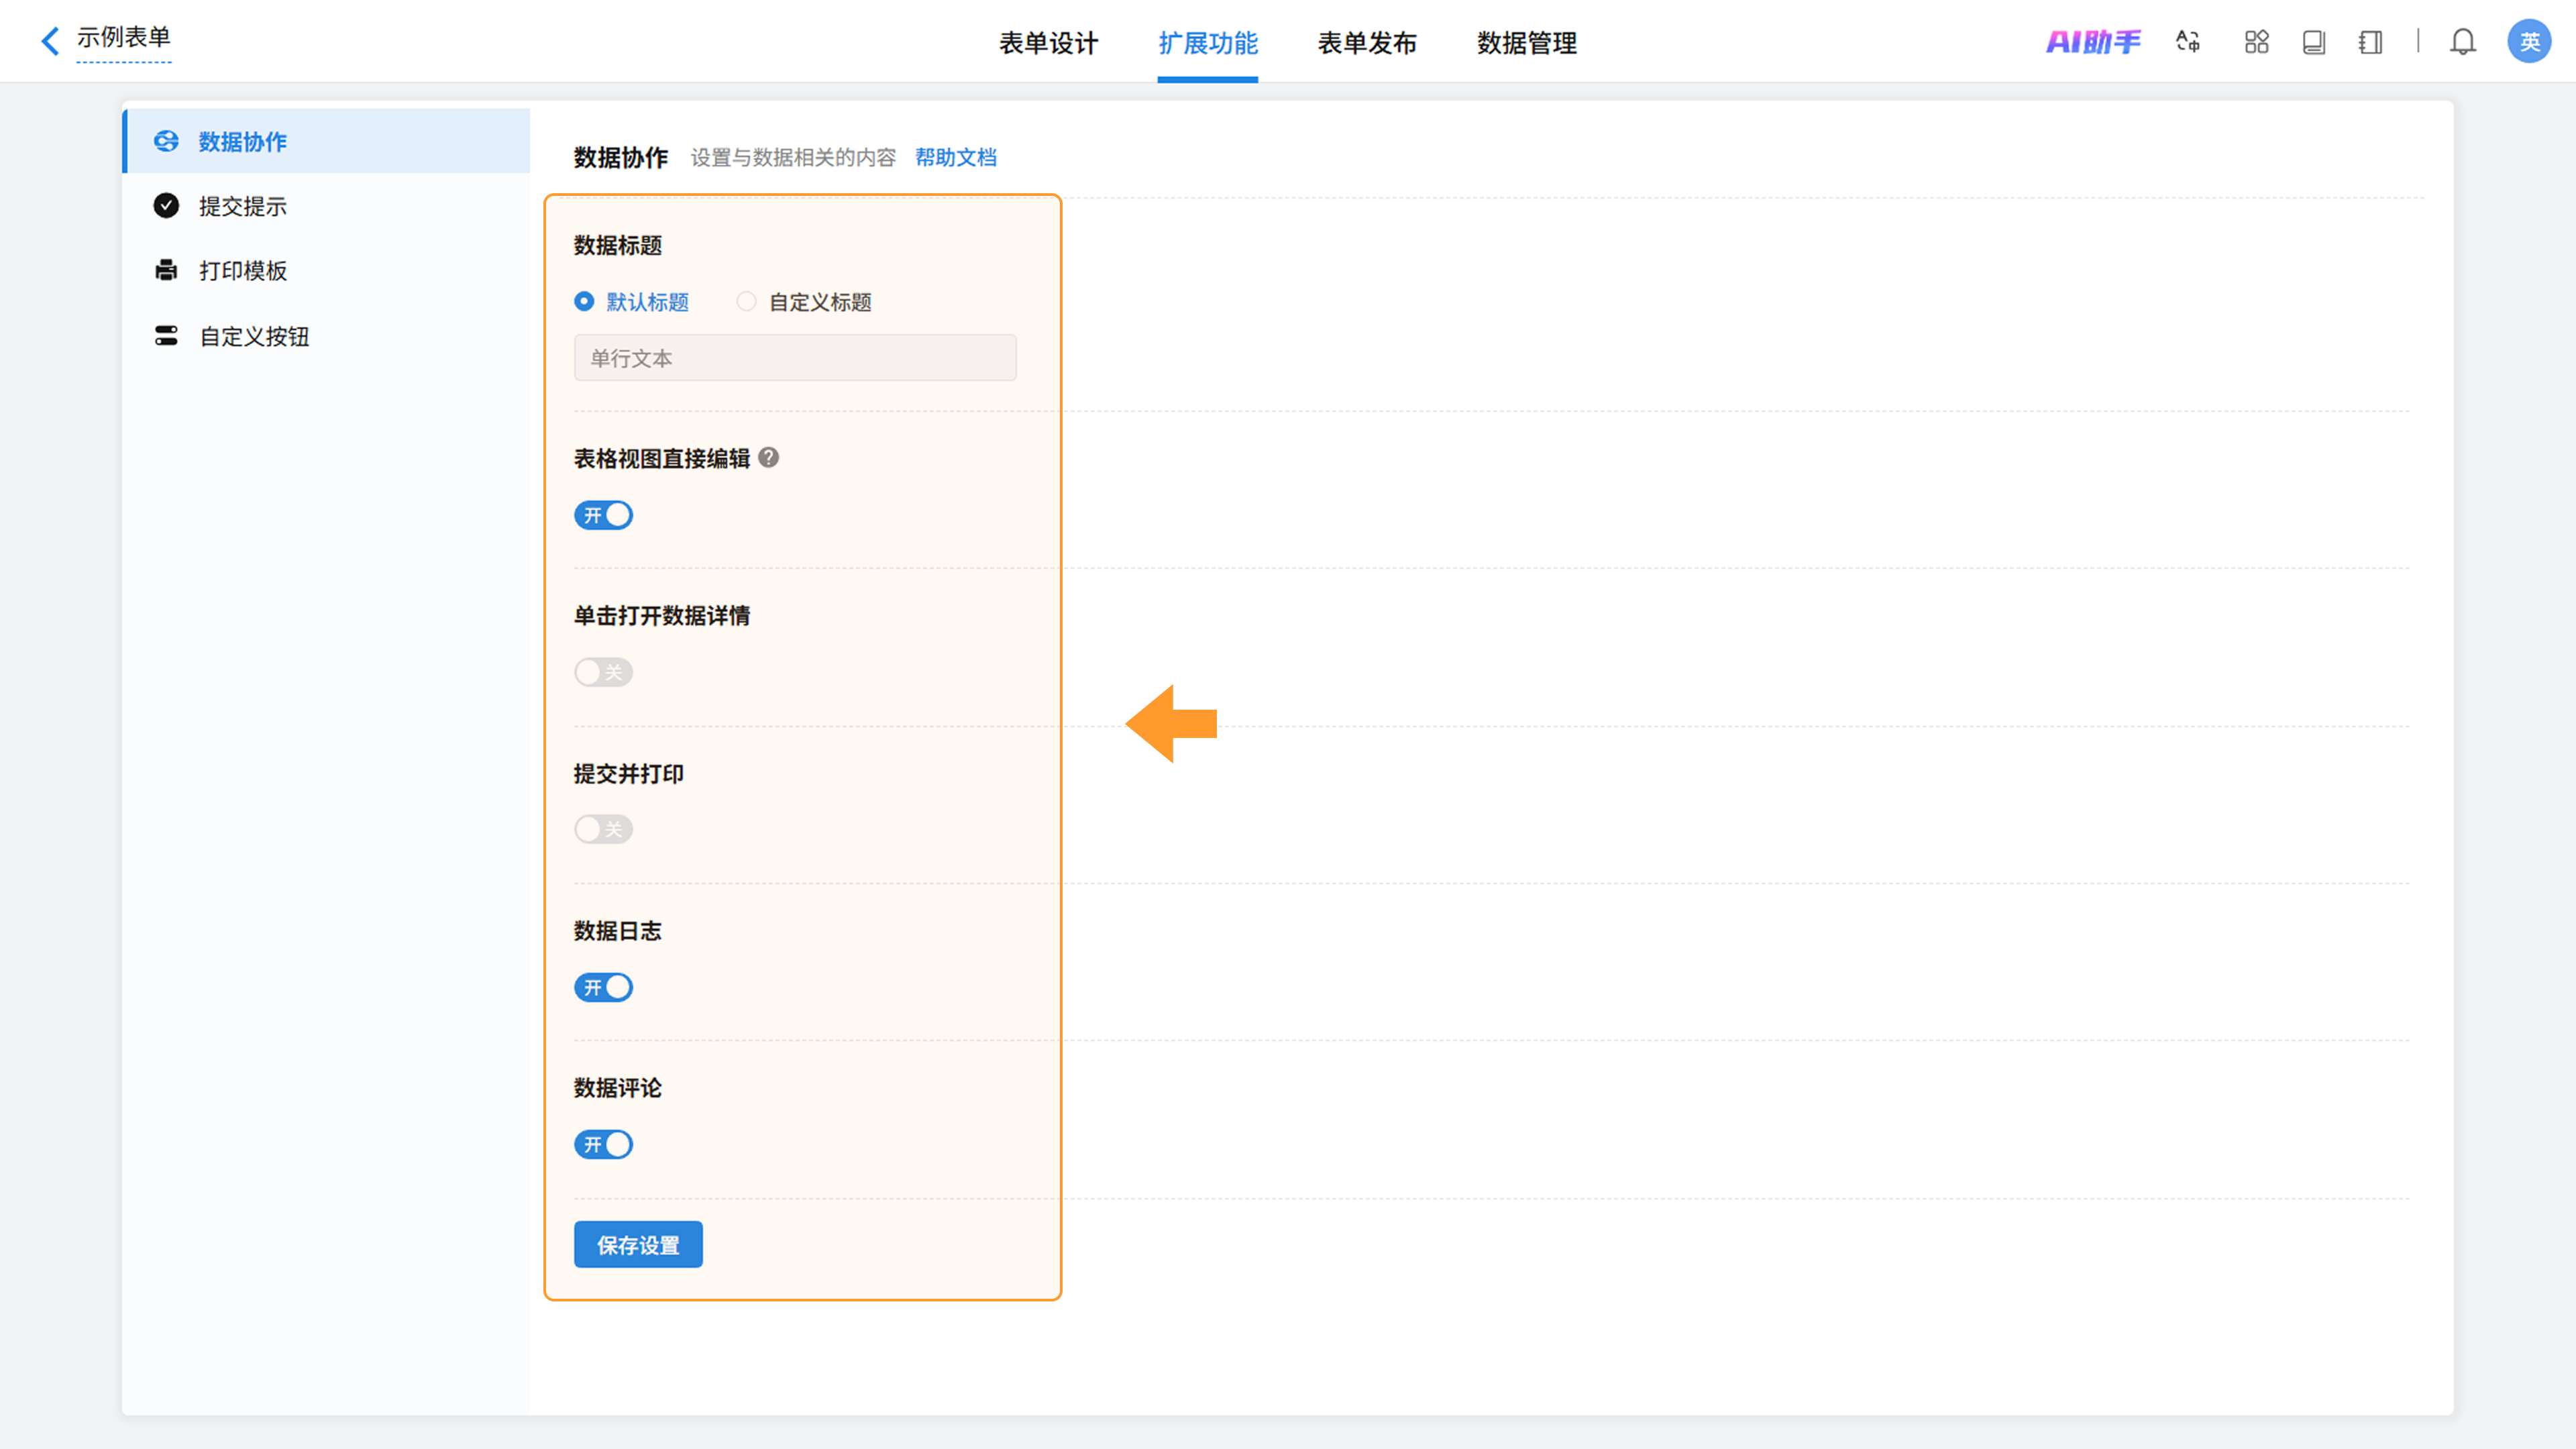
Task: Open the apps grid icon
Action: coord(2256,42)
